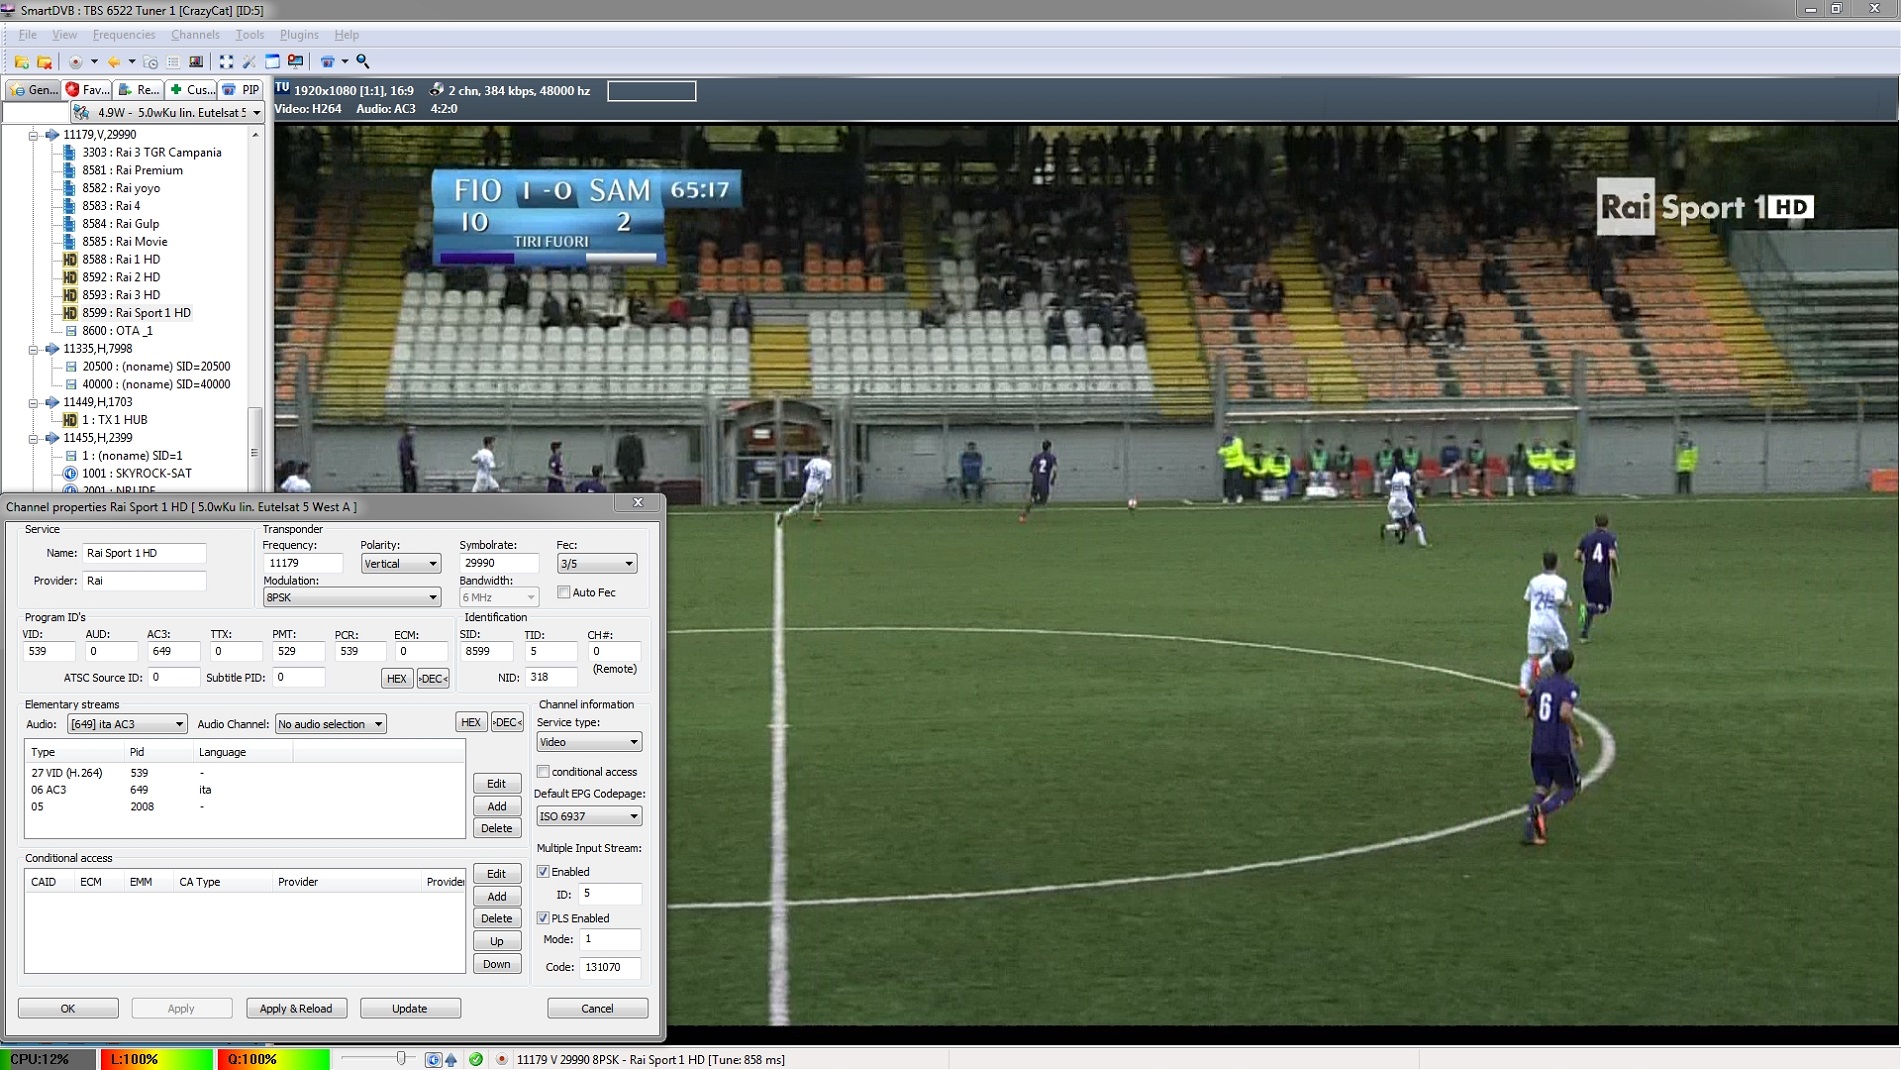The image size is (1901, 1070).
Task: Click the magnifier search toolbar icon
Action: point(363,62)
